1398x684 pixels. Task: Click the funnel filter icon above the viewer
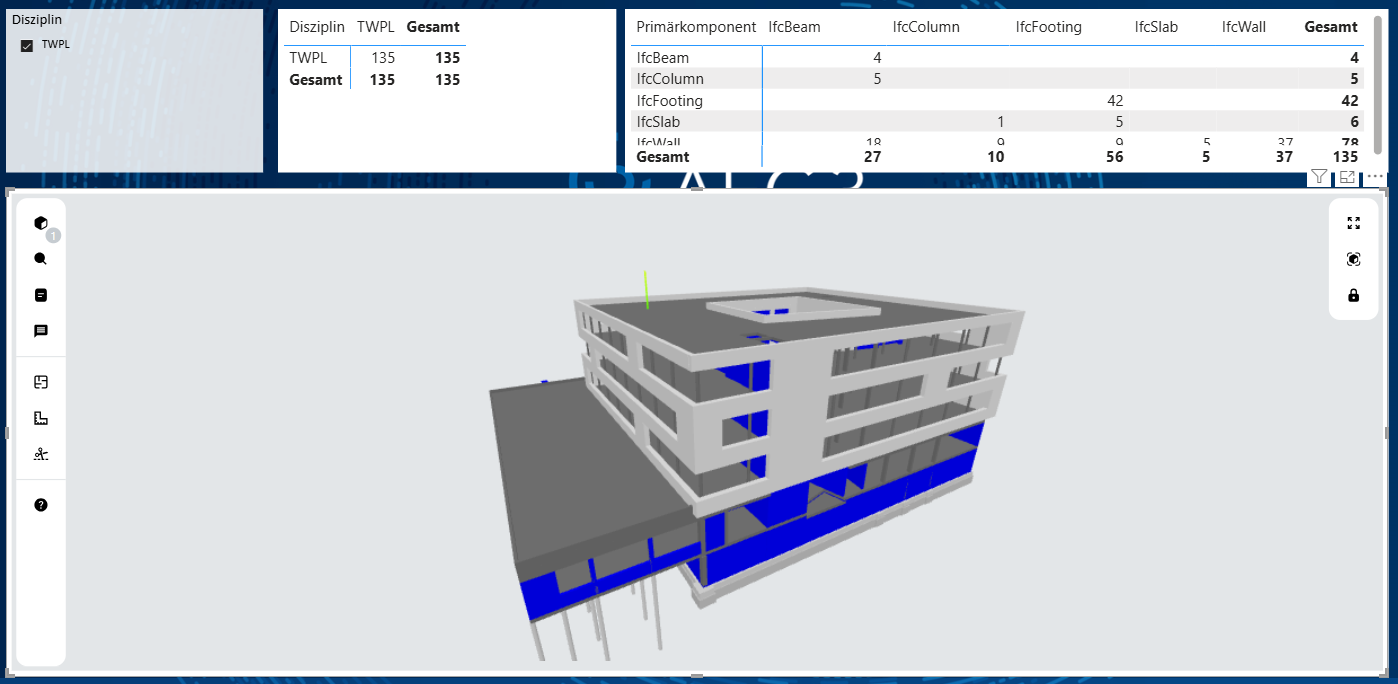pyautogui.click(x=1319, y=177)
